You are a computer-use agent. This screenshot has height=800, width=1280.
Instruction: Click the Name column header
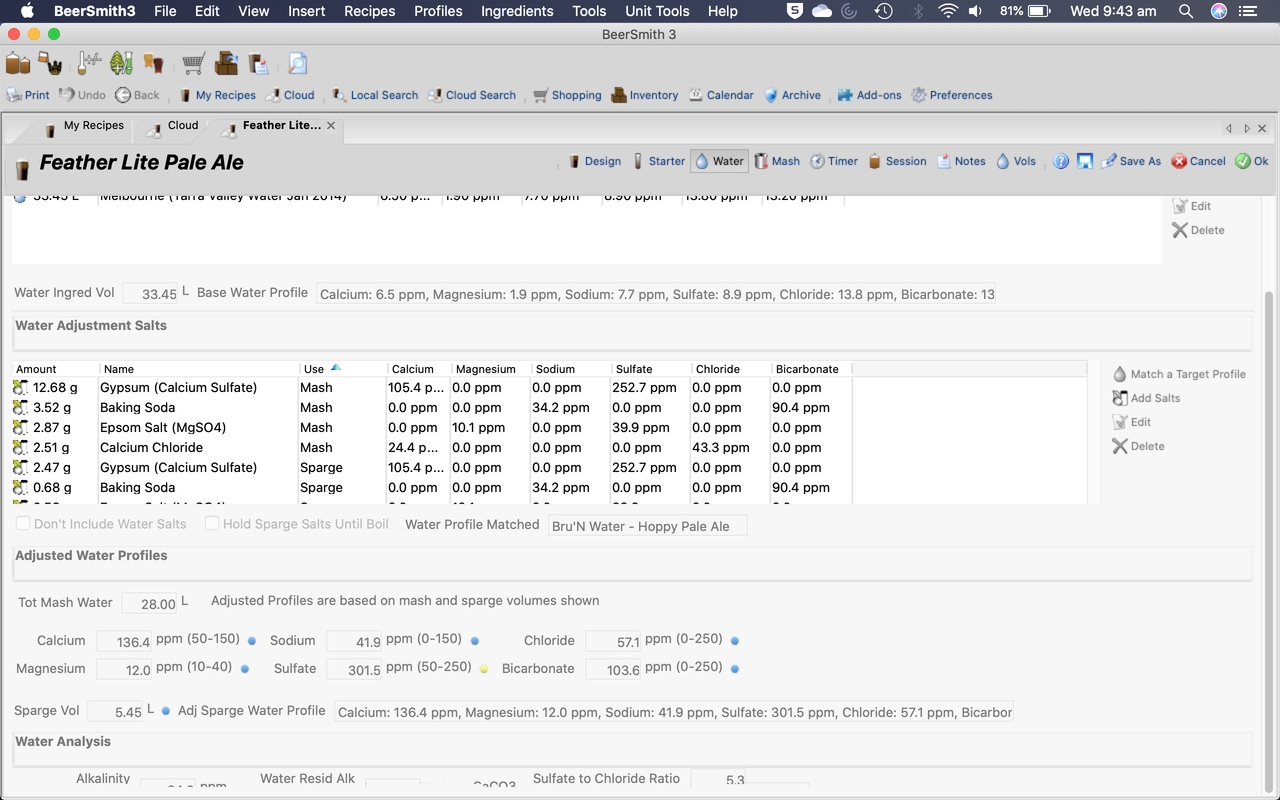199,369
